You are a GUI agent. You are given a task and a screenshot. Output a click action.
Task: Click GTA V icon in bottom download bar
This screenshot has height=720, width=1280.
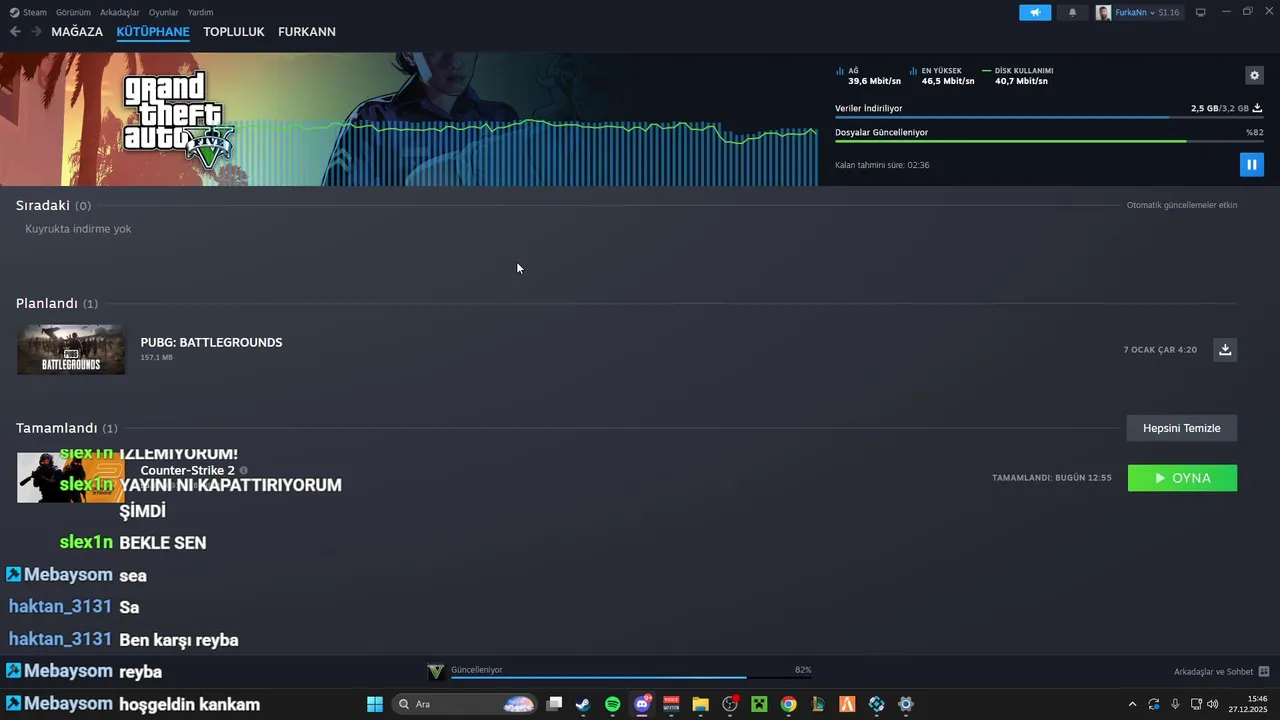(435, 671)
